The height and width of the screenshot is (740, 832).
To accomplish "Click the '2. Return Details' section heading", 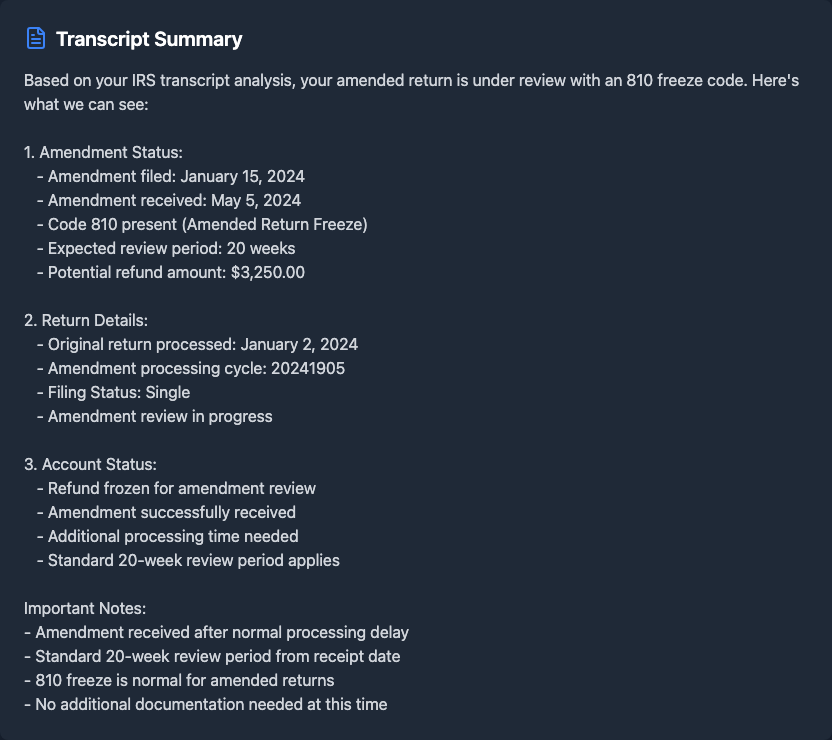I will point(86,321).
